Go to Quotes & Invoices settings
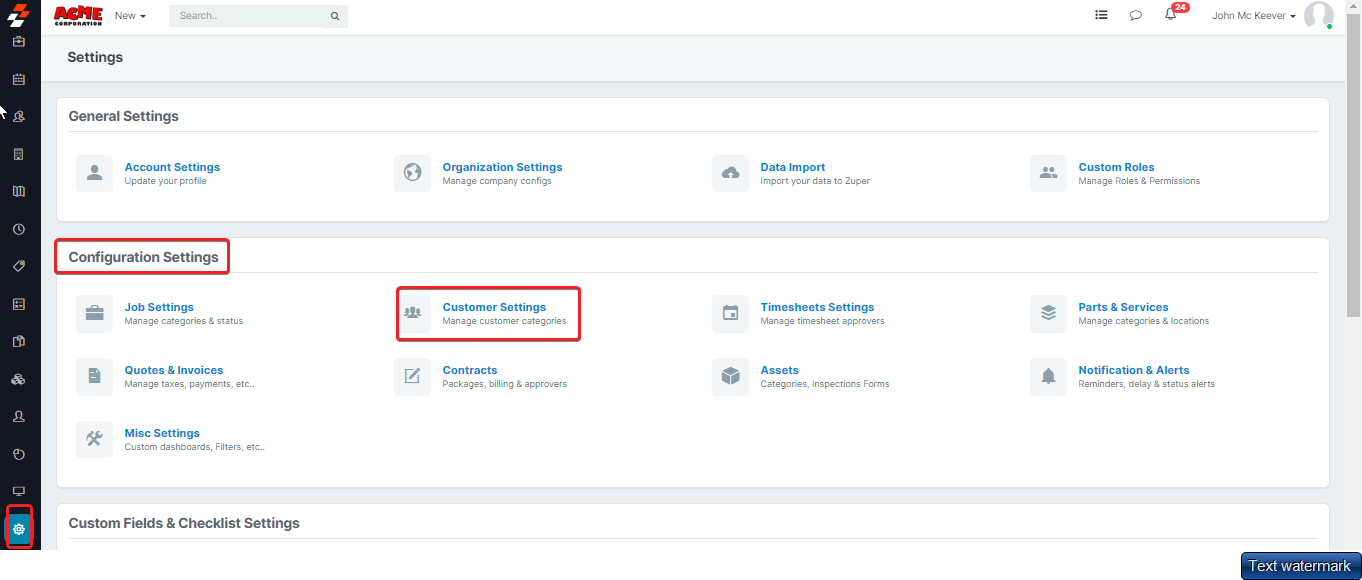Viewport: 1362px width, 580px height. [174, 370]
